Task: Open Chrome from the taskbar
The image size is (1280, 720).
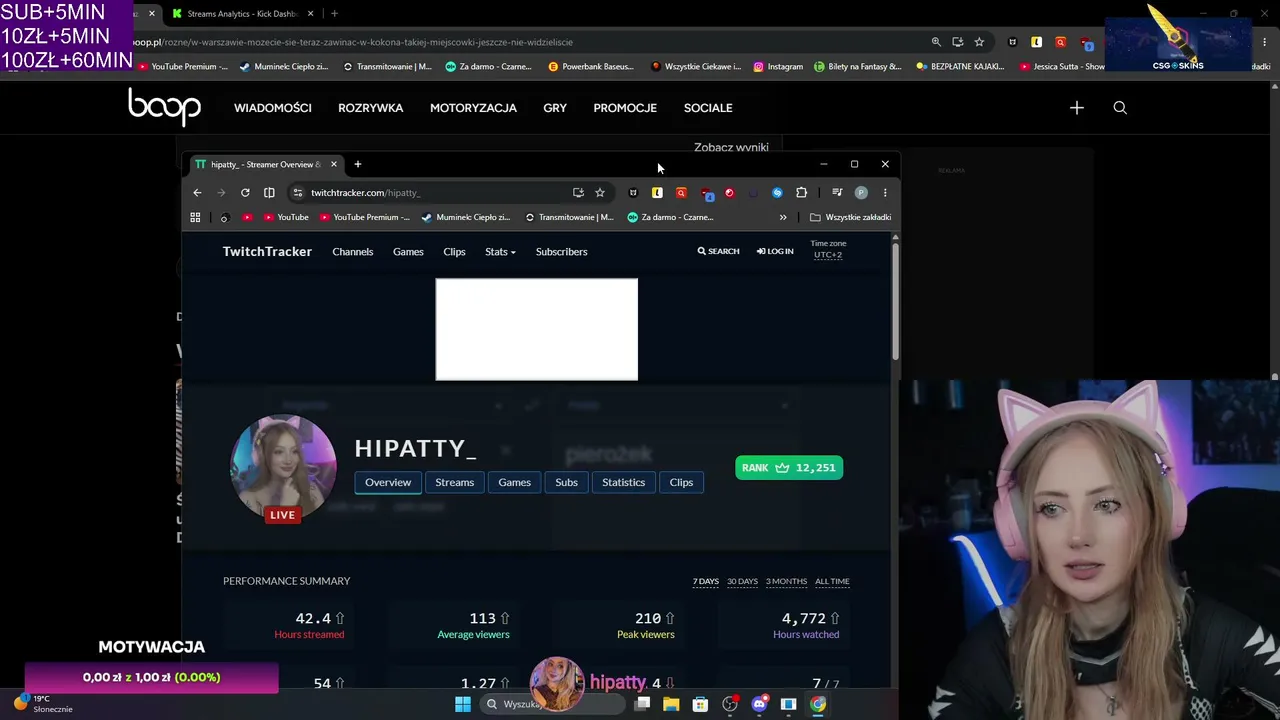Action: (818, 704)
